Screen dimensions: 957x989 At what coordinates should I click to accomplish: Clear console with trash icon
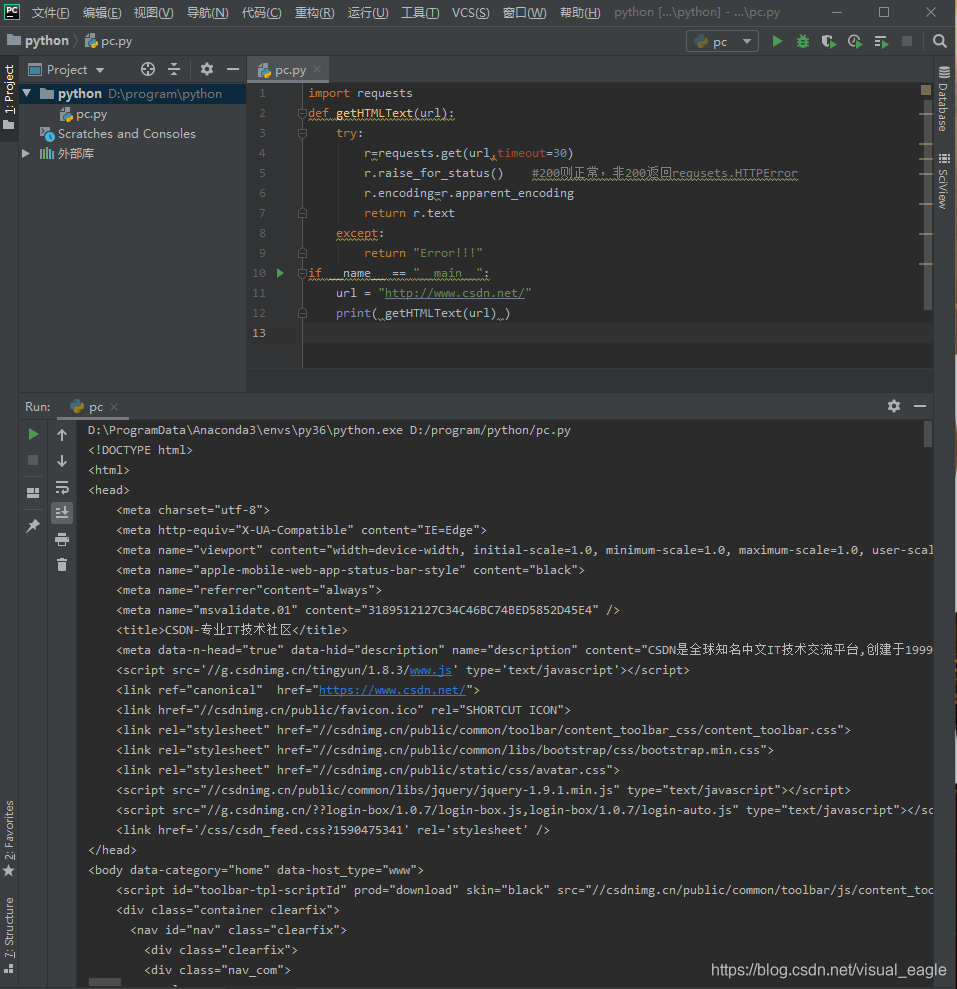[62, 565]
